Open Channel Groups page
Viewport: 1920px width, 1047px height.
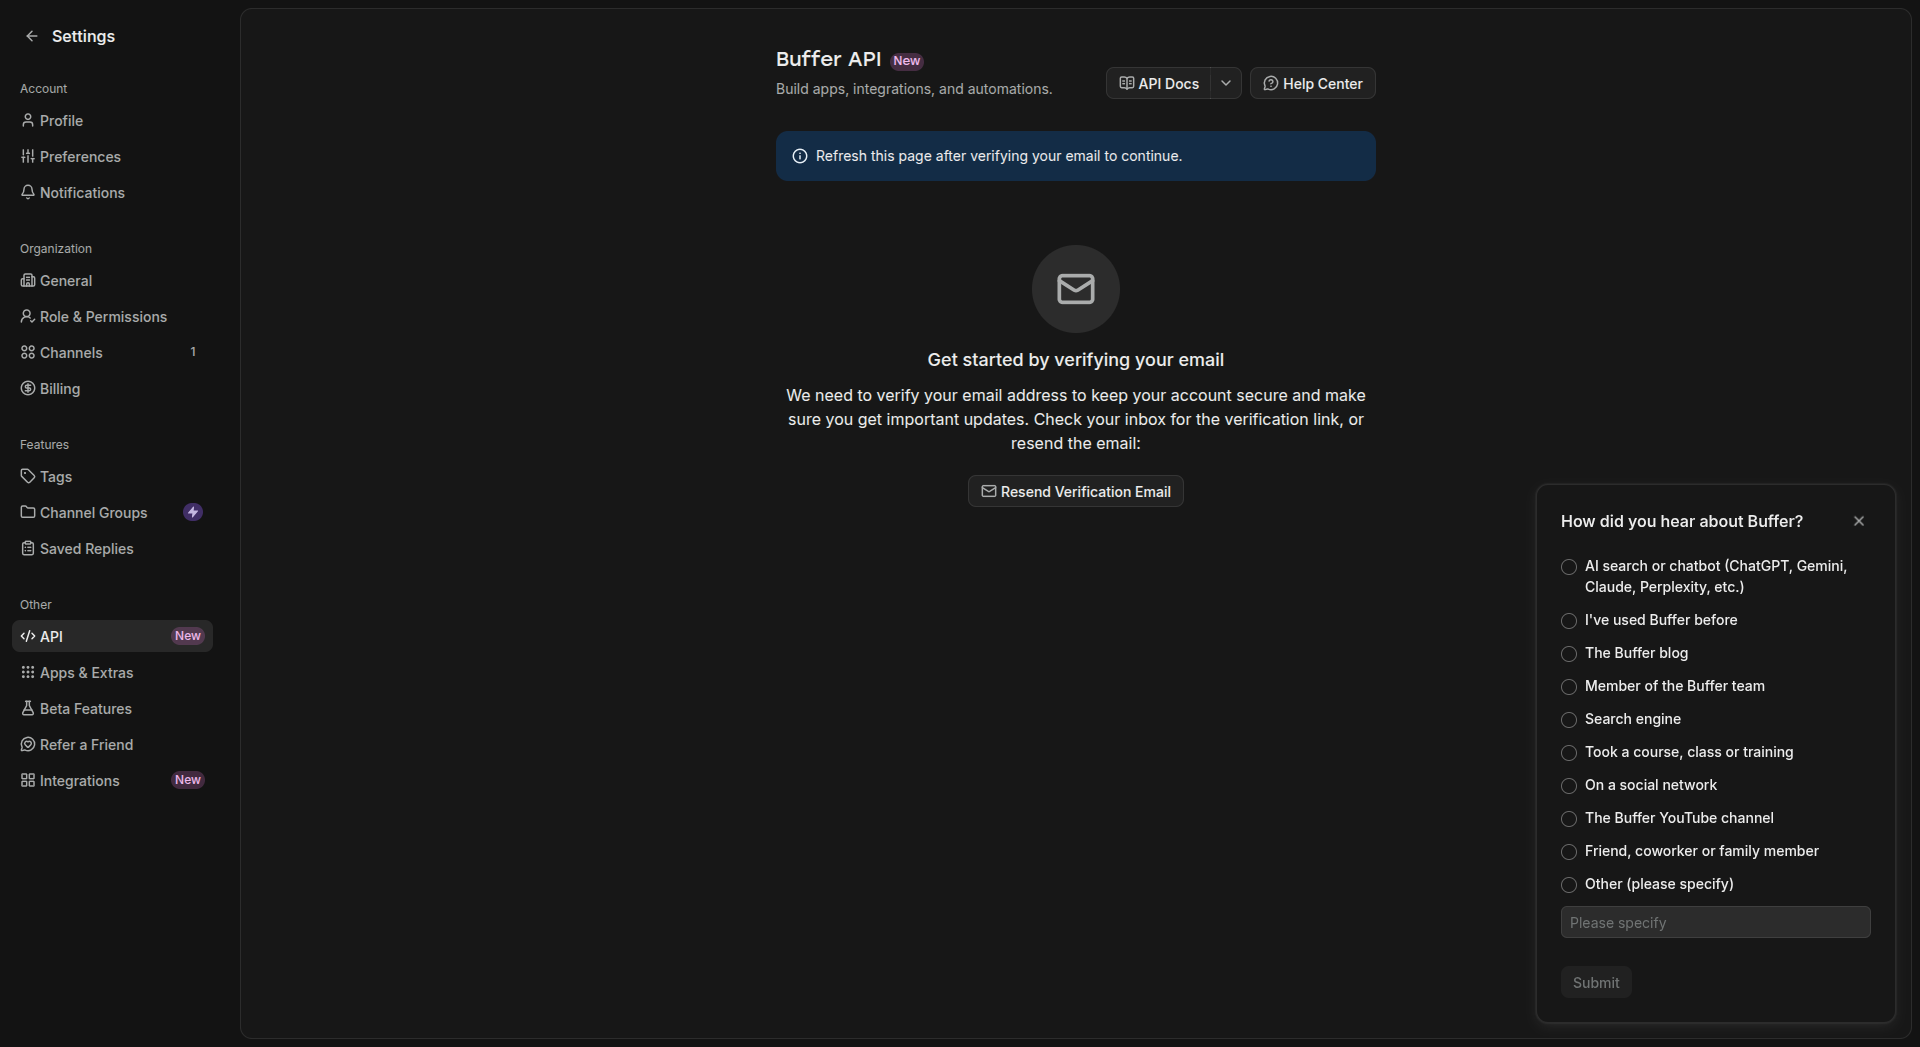[112, 512]
